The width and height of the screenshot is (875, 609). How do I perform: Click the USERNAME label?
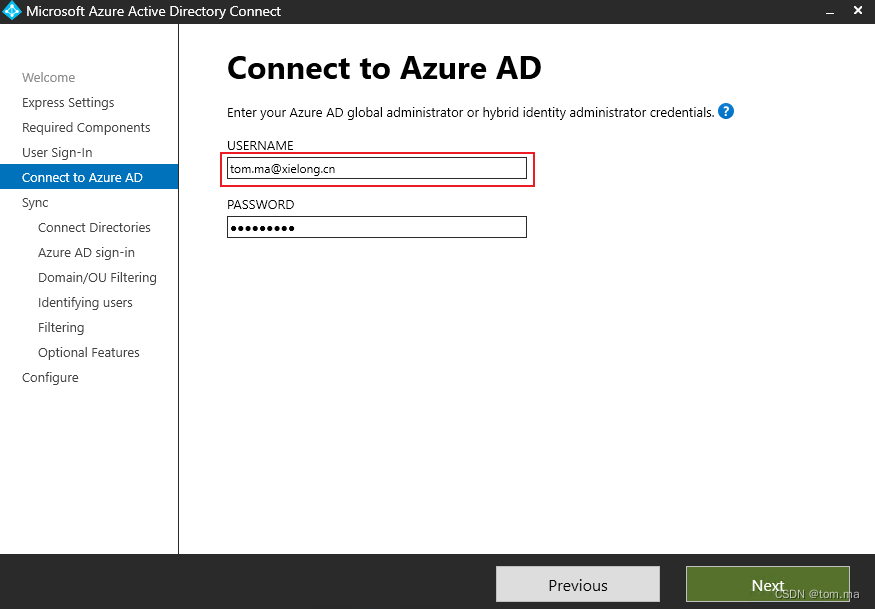point(260,145)
